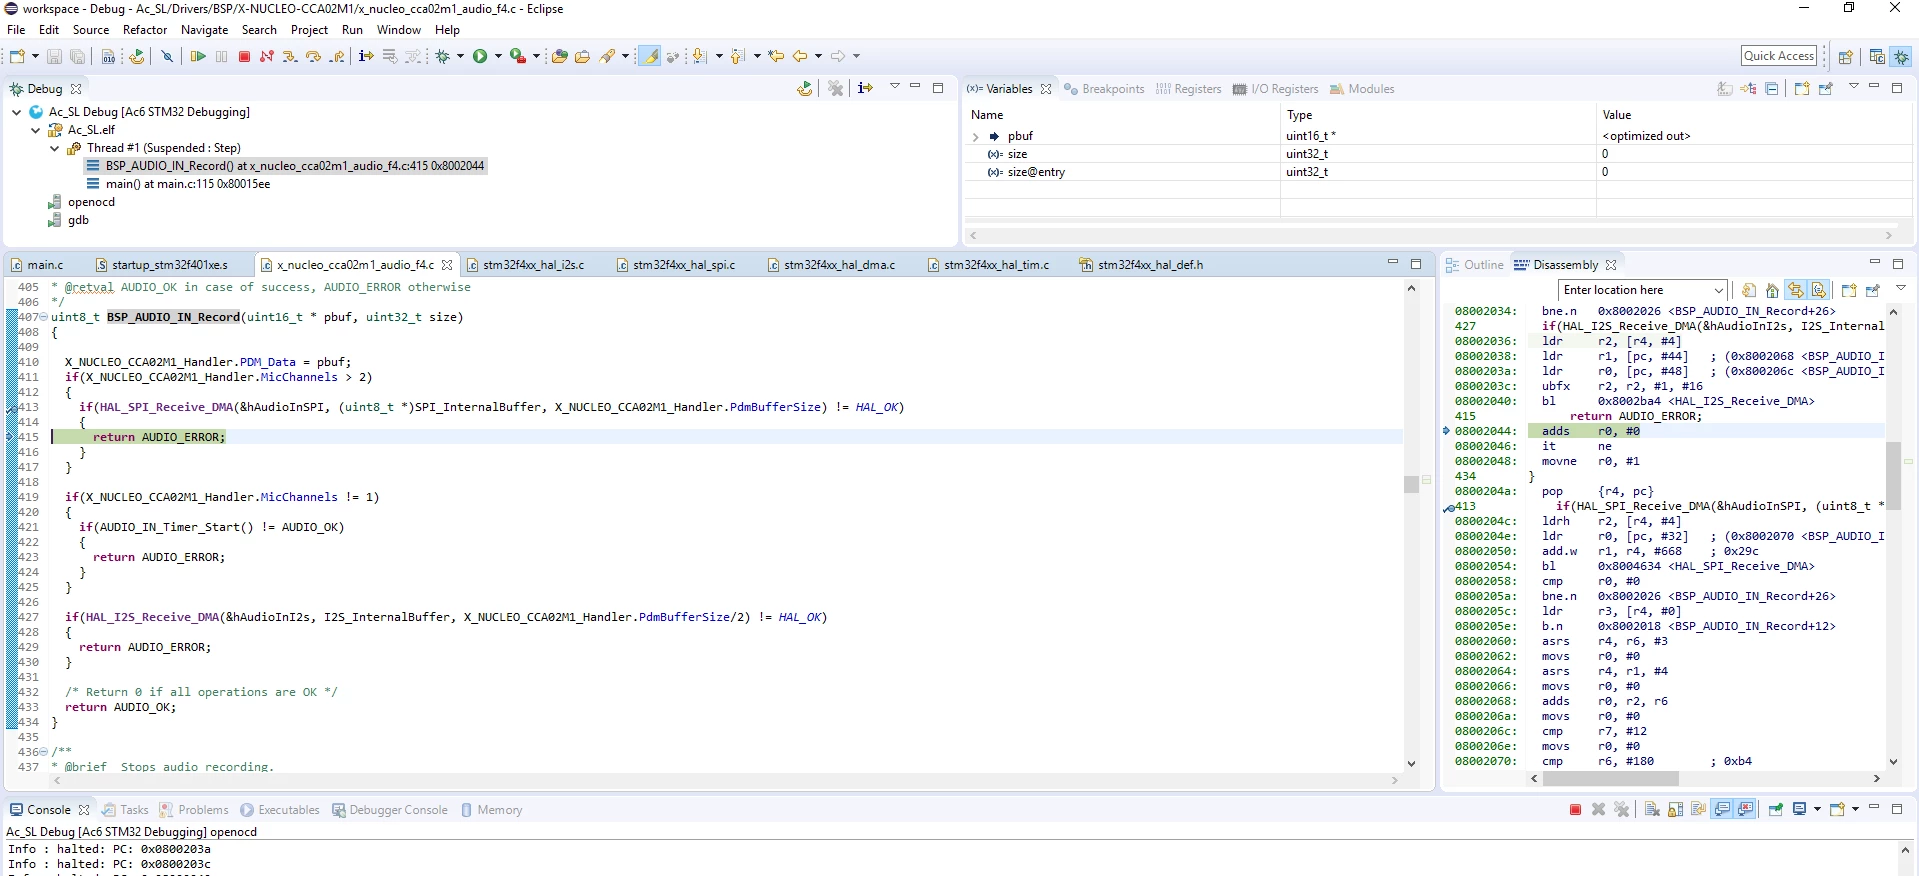Viewport: 1919px width, 876px height.
Task: Click the Disassembly Home icon
Action: point(1772,290)
